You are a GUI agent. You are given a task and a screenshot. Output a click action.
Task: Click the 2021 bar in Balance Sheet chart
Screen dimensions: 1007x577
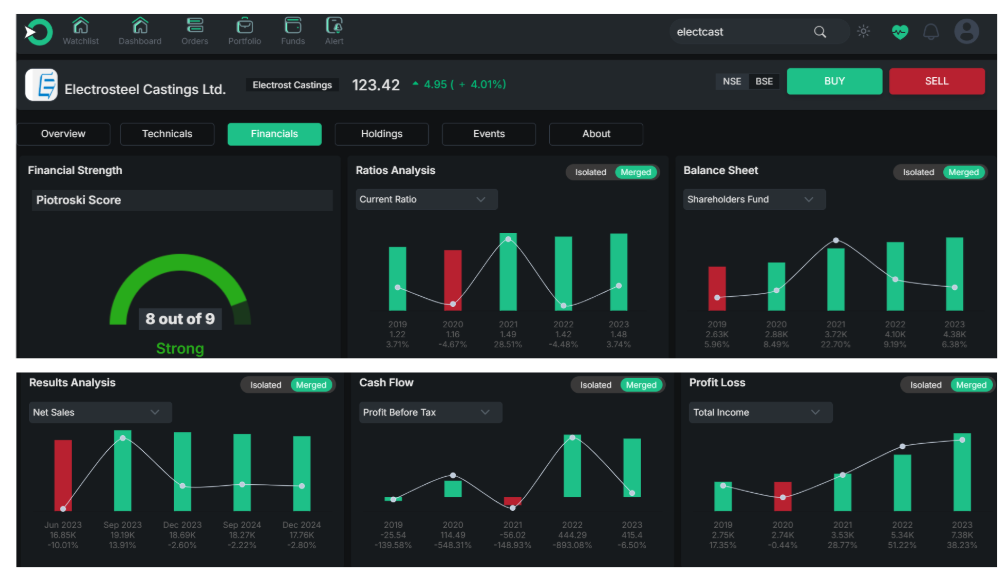pyautogui.click(x=836, y=280)
